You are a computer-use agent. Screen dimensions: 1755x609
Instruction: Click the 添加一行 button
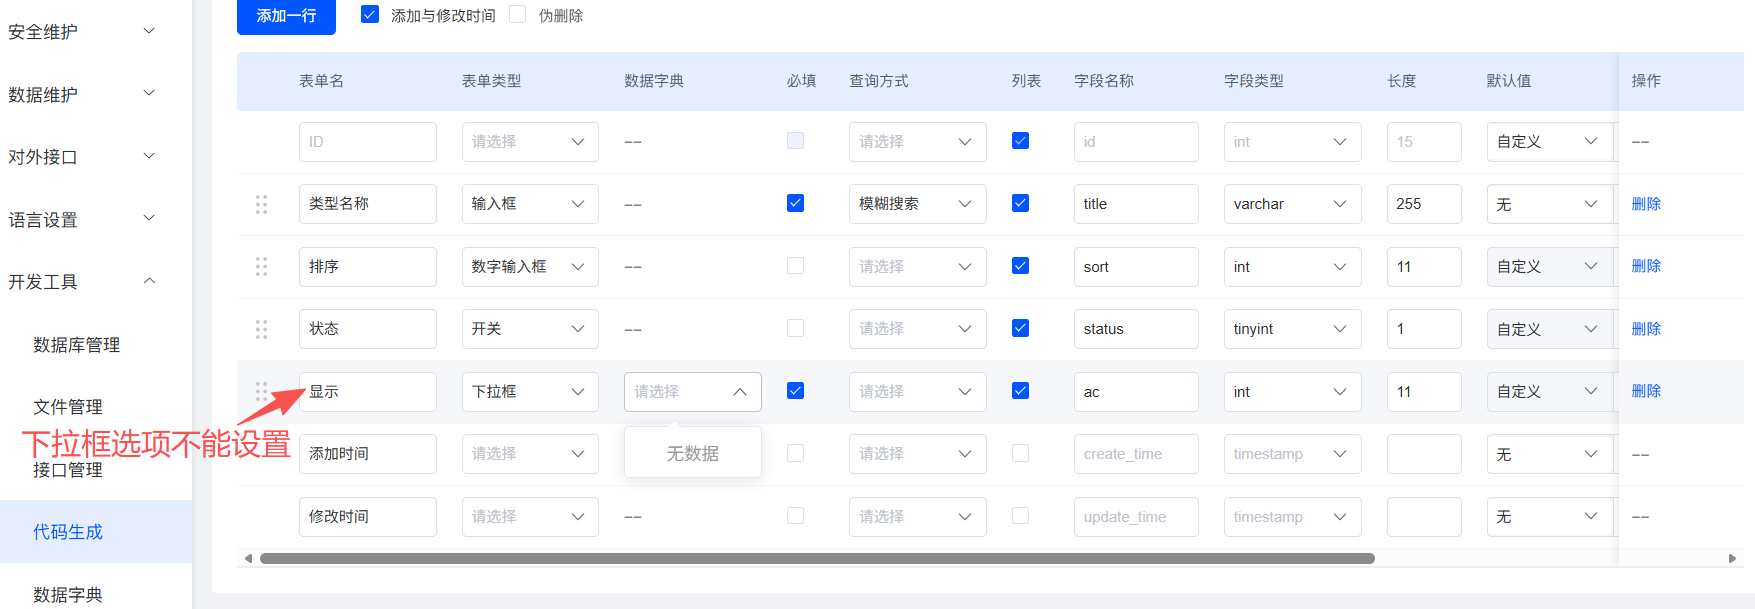[x=286, y=16]
